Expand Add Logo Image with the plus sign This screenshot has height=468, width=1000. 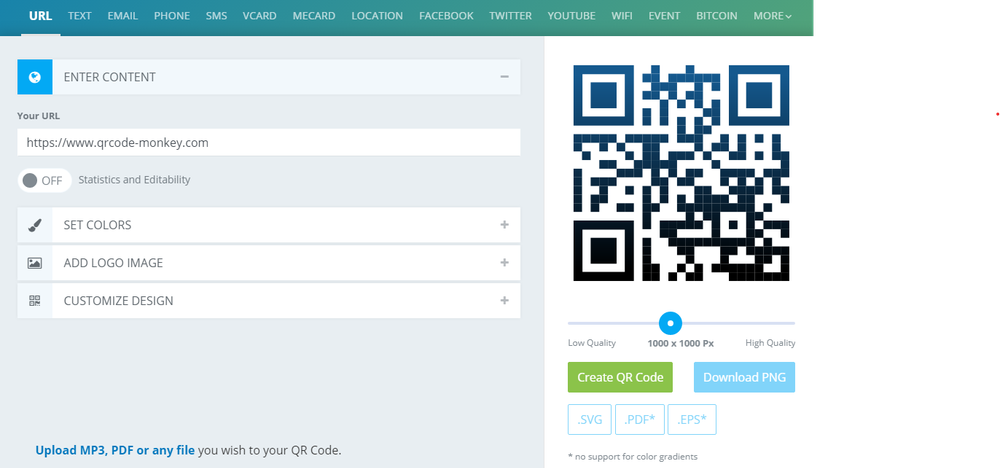[504, 262]
